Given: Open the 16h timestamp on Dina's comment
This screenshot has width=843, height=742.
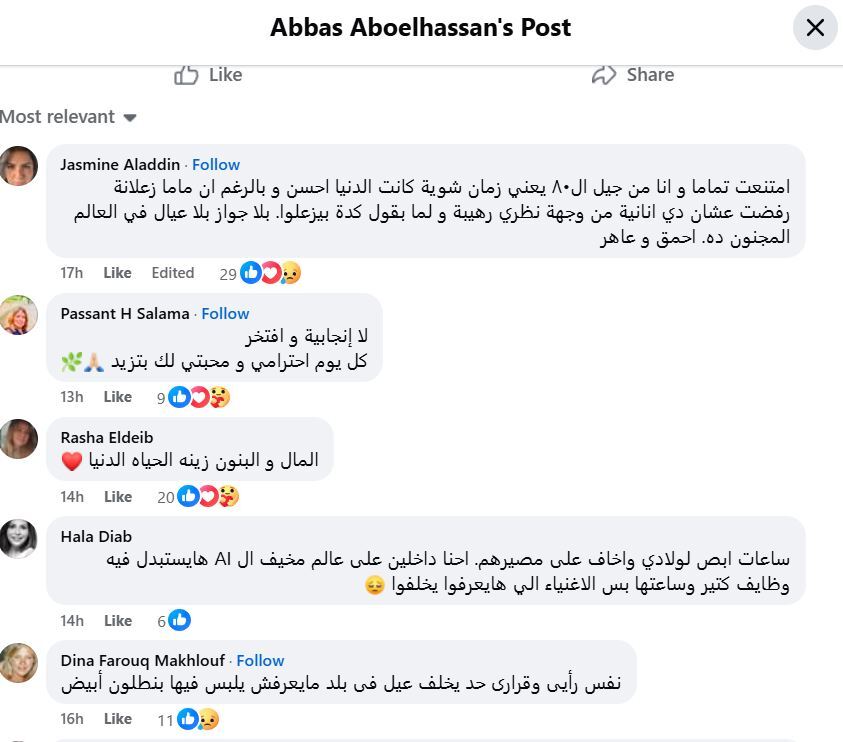Looking at the screenshot, I should point(72,719).
